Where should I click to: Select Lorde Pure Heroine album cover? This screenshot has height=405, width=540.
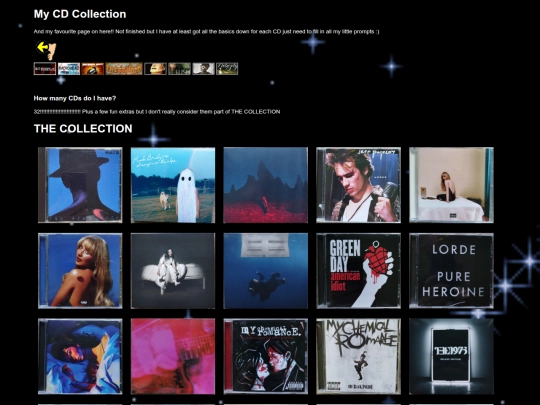[x=451, y=271]
